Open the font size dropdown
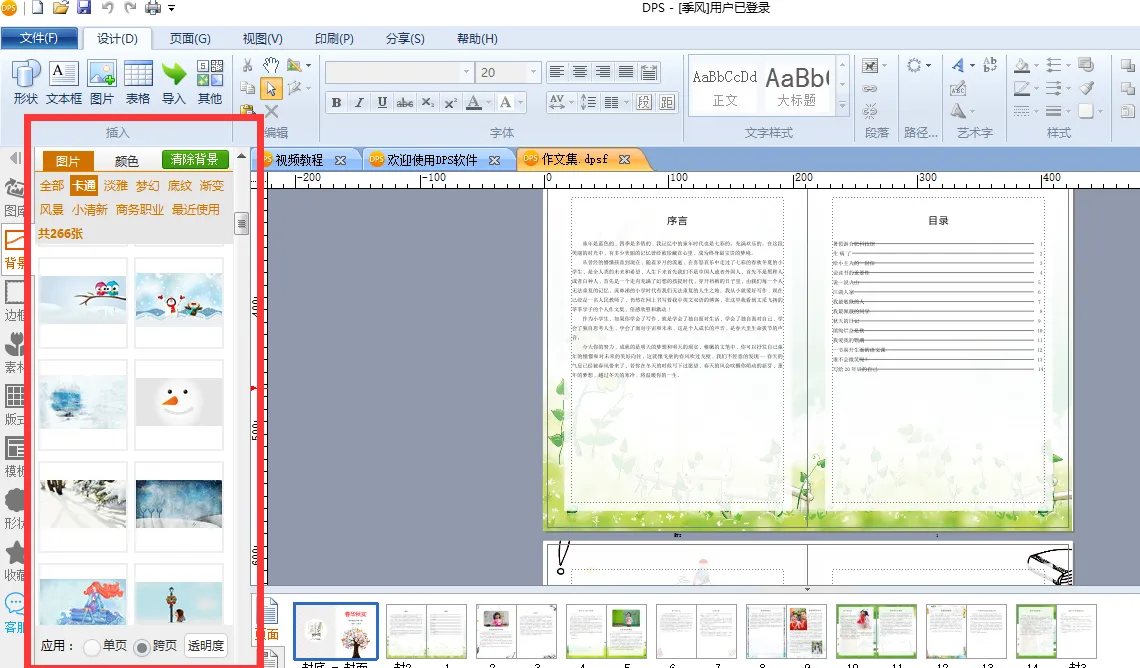The height and width of the screenshot is (668, 1140). [533, 73]
